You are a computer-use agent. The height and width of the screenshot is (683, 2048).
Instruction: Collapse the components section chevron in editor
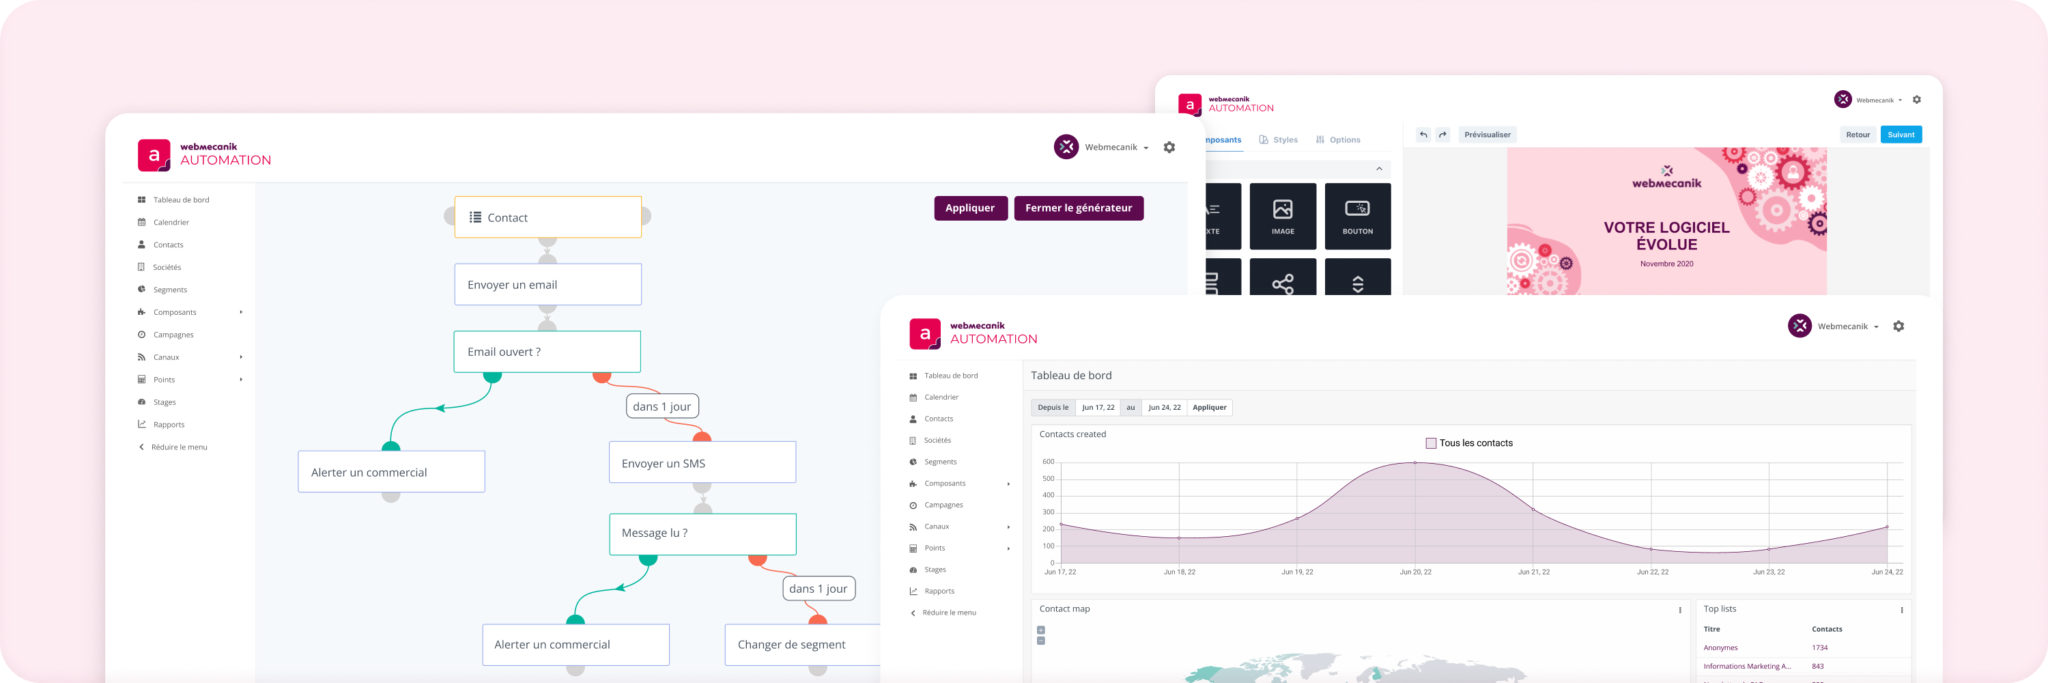click(1379, 169)
